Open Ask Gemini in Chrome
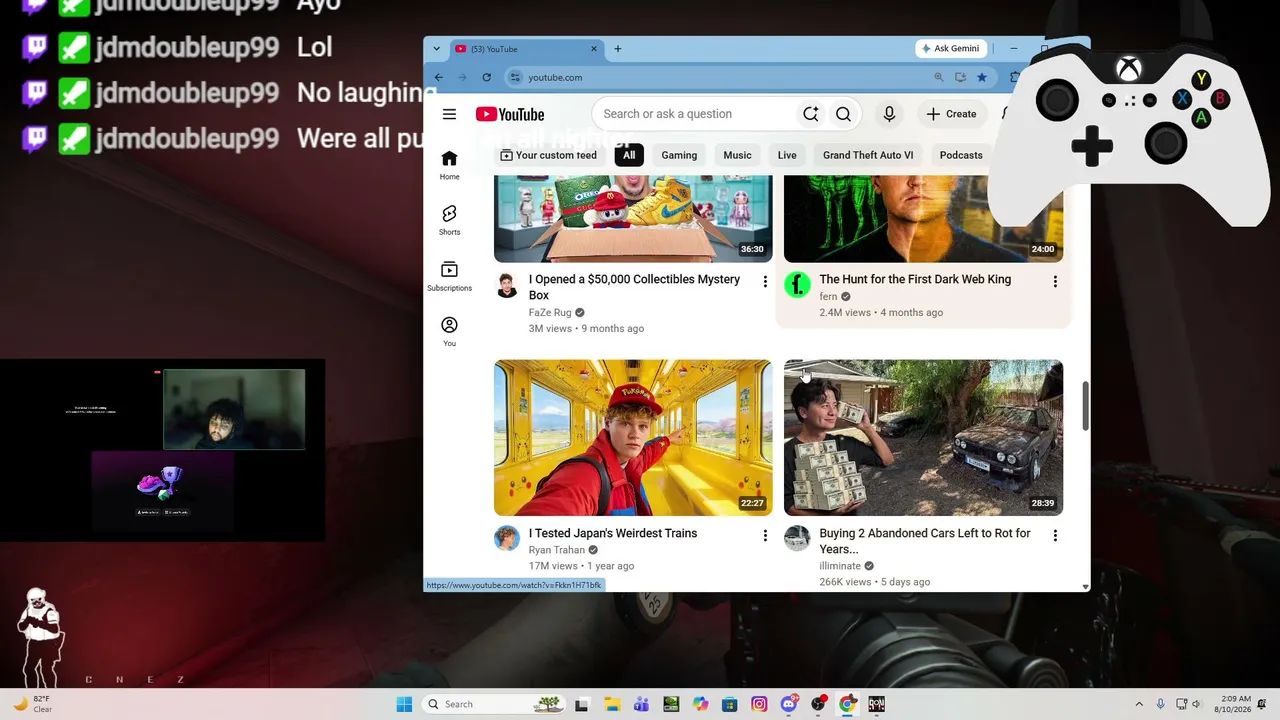The width and height of the screenshot is (1280, 720). coord(951,48)
